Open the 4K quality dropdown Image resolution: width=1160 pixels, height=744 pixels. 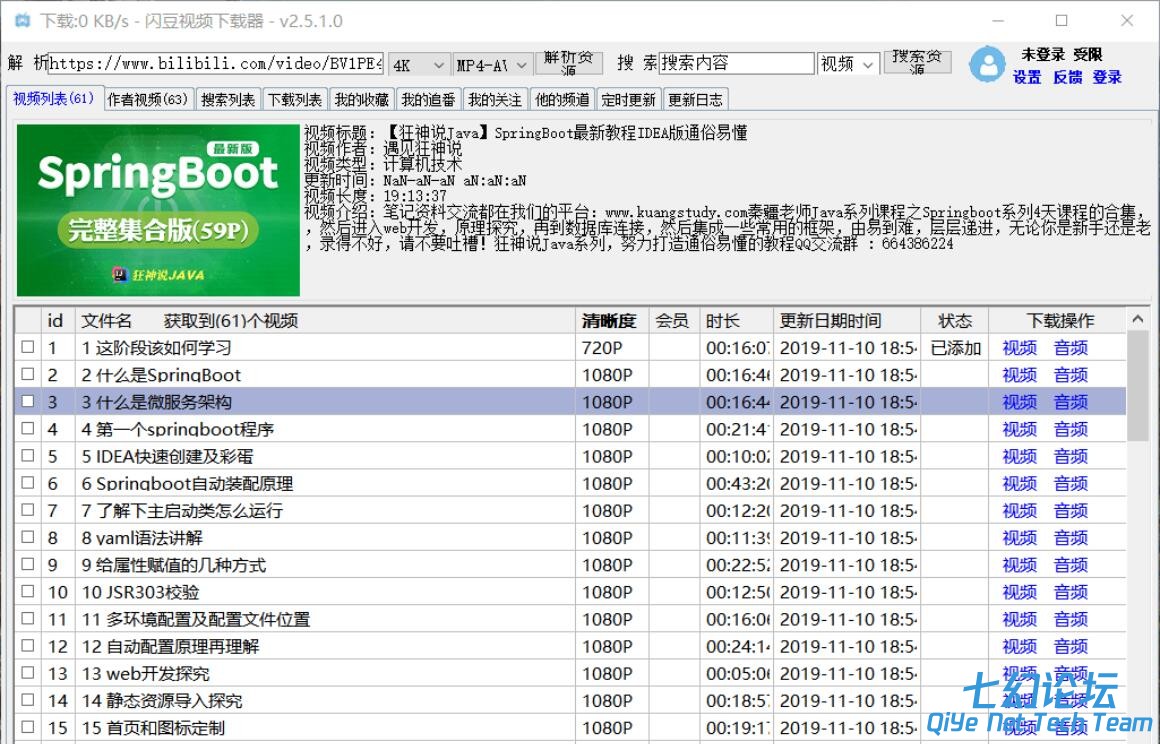[x=418, y=65]
